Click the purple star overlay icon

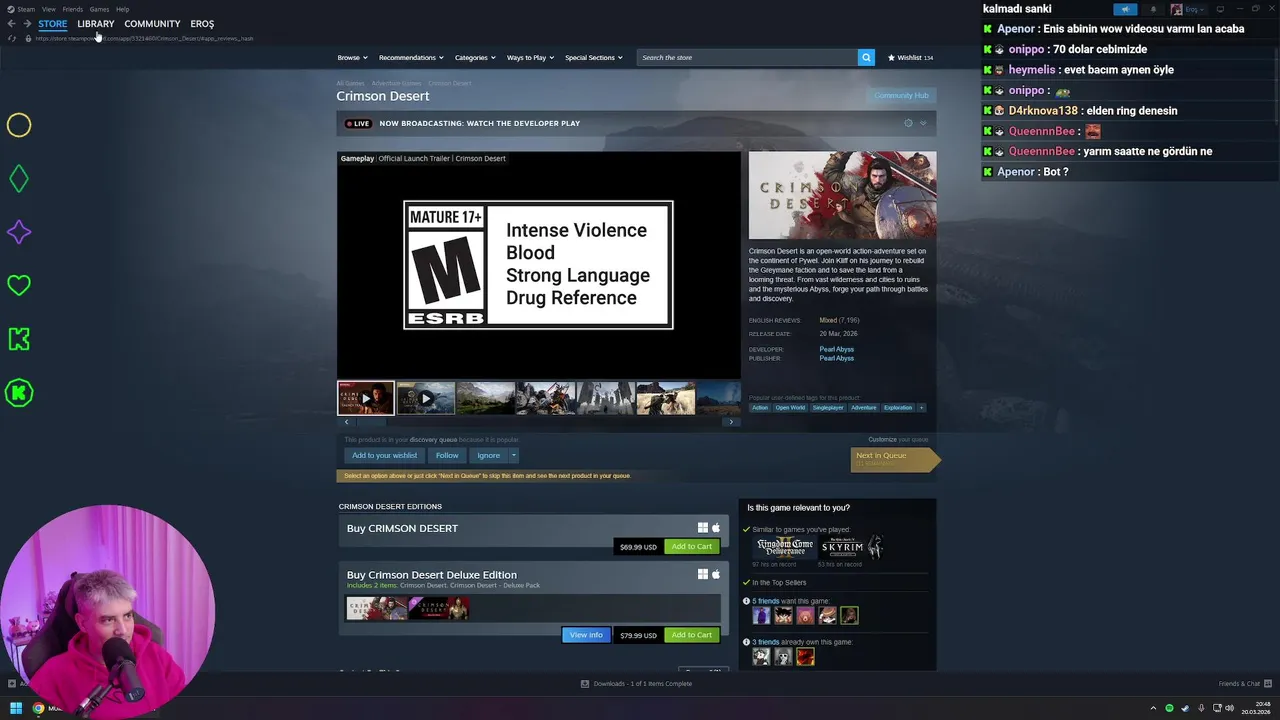pos(19,232)
